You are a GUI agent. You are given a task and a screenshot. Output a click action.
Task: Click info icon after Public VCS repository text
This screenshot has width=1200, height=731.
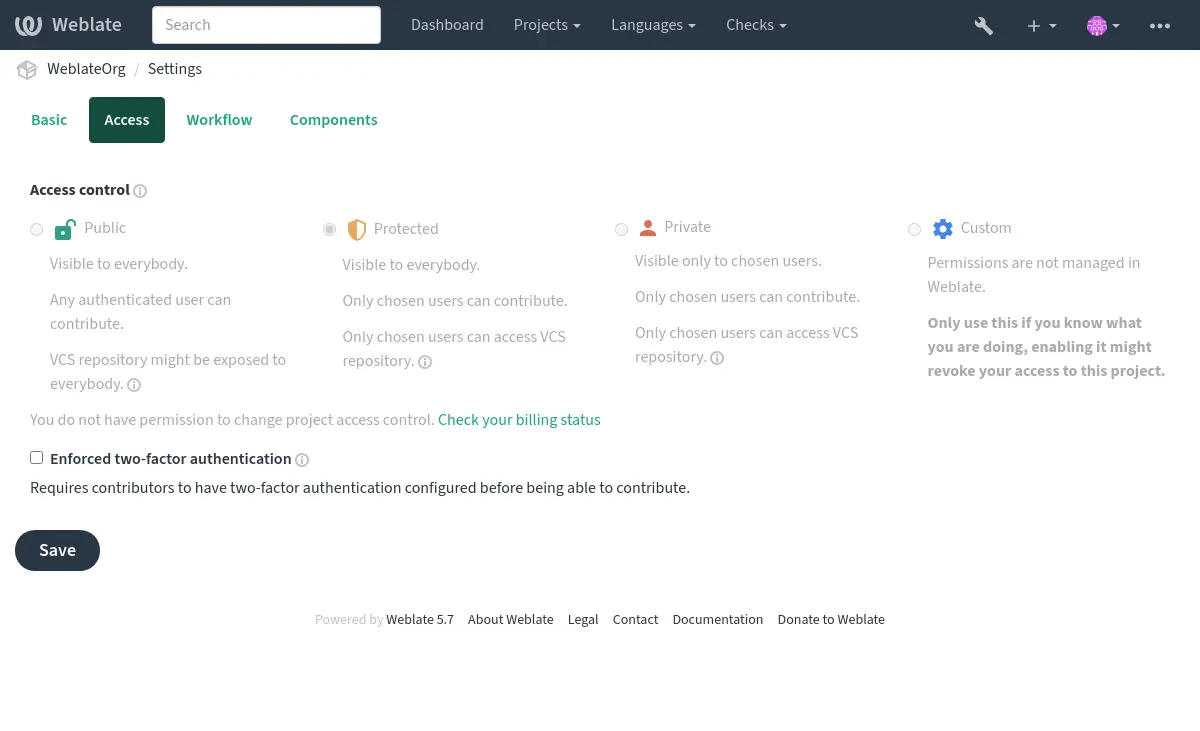coord(134,385)
